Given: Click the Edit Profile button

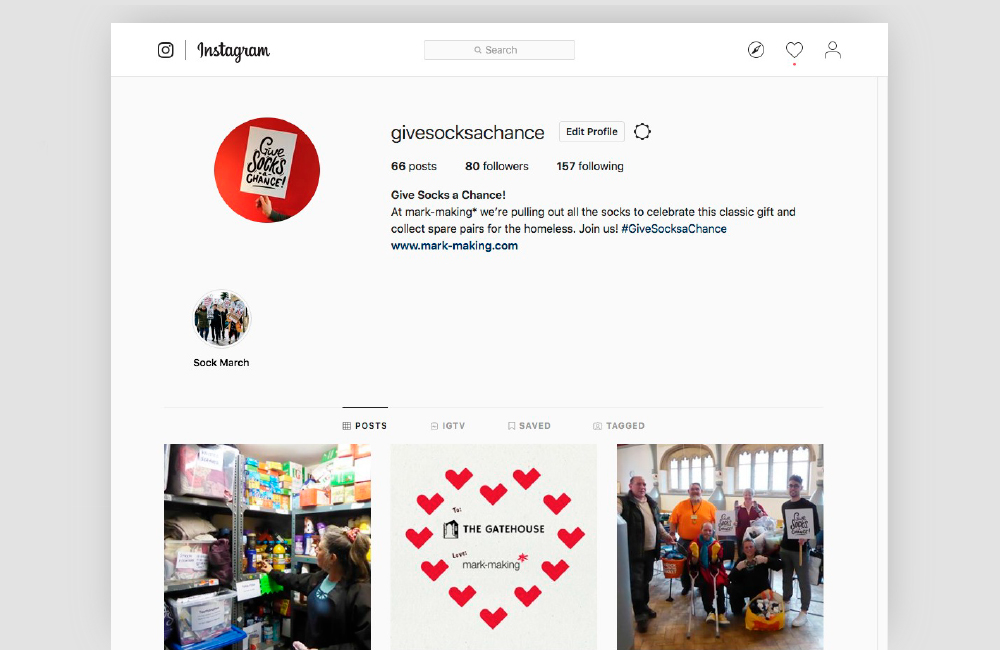Looking at the screenshot, I should point(592,131).
